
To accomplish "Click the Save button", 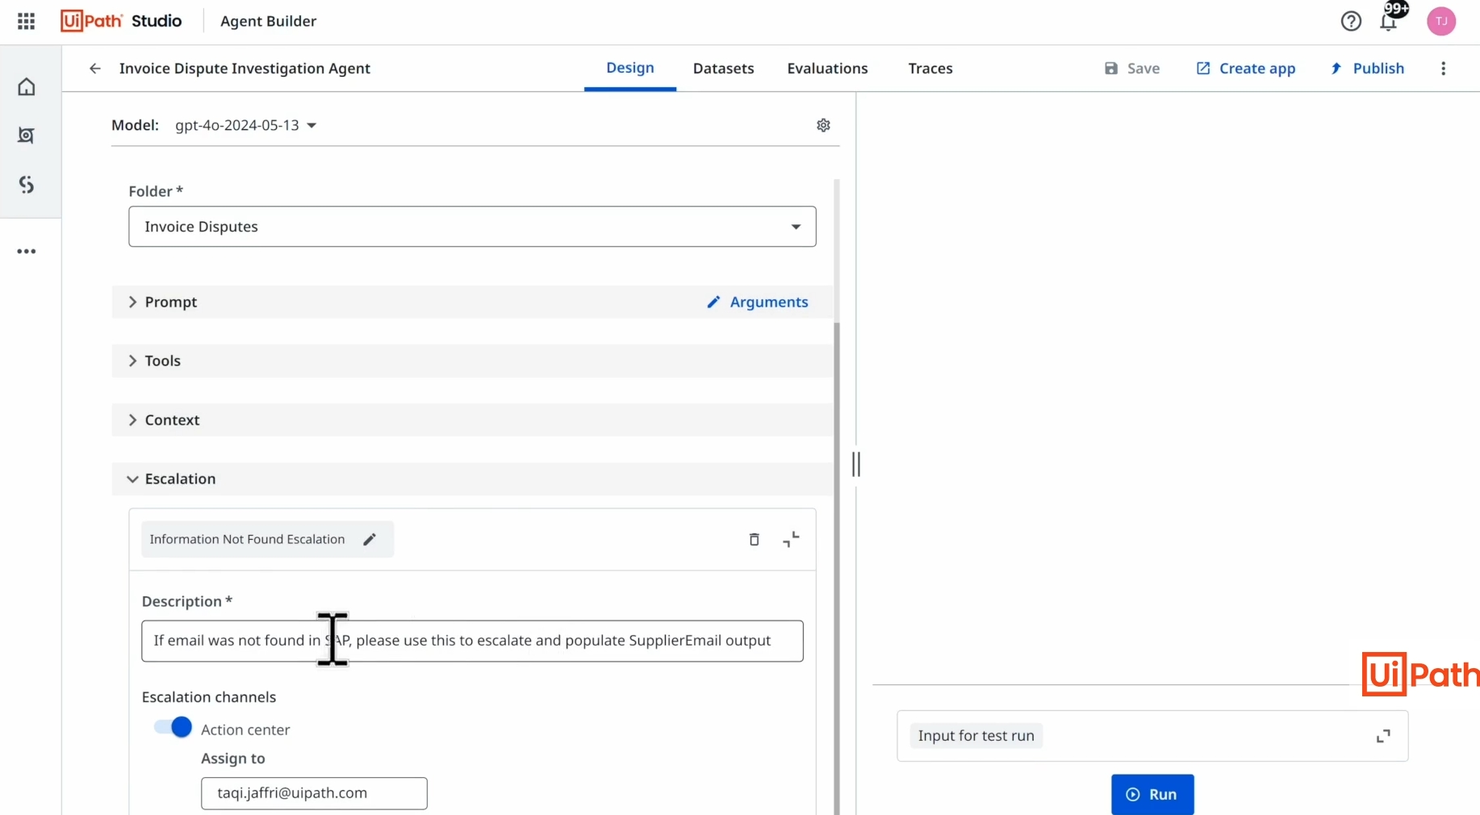I will click(1132, 68).
